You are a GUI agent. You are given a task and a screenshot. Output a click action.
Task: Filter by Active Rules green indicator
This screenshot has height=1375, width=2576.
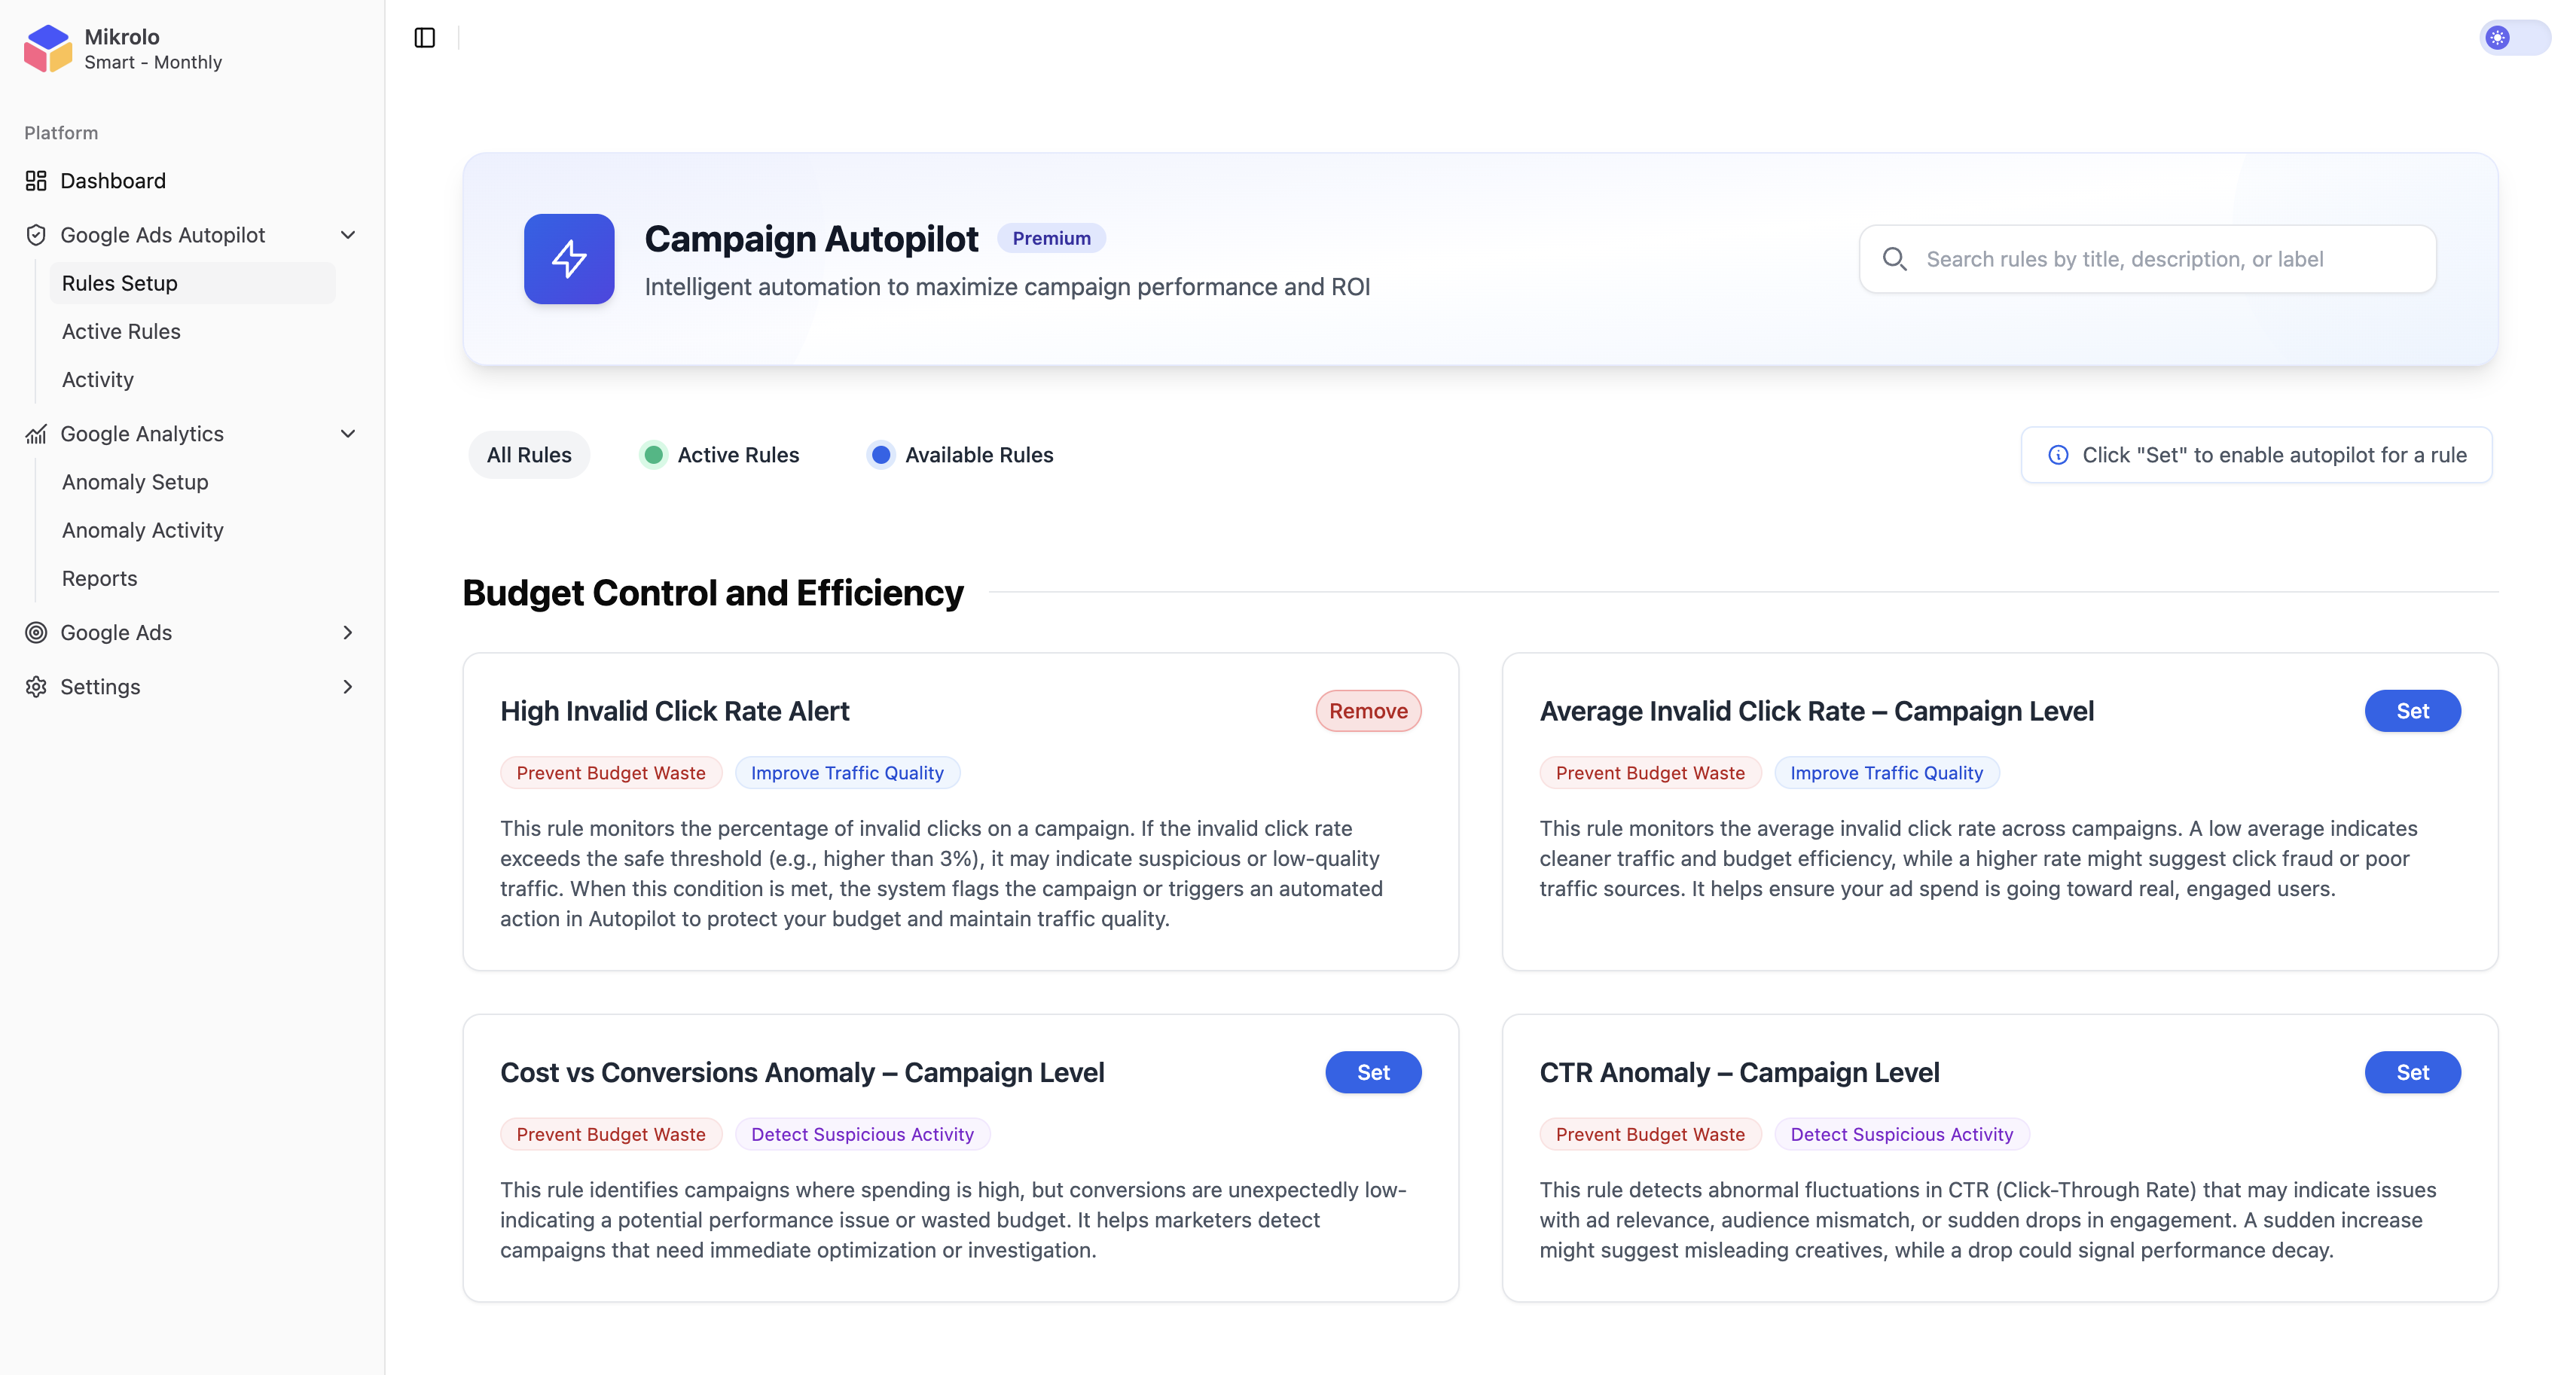(x=654, y=455)
